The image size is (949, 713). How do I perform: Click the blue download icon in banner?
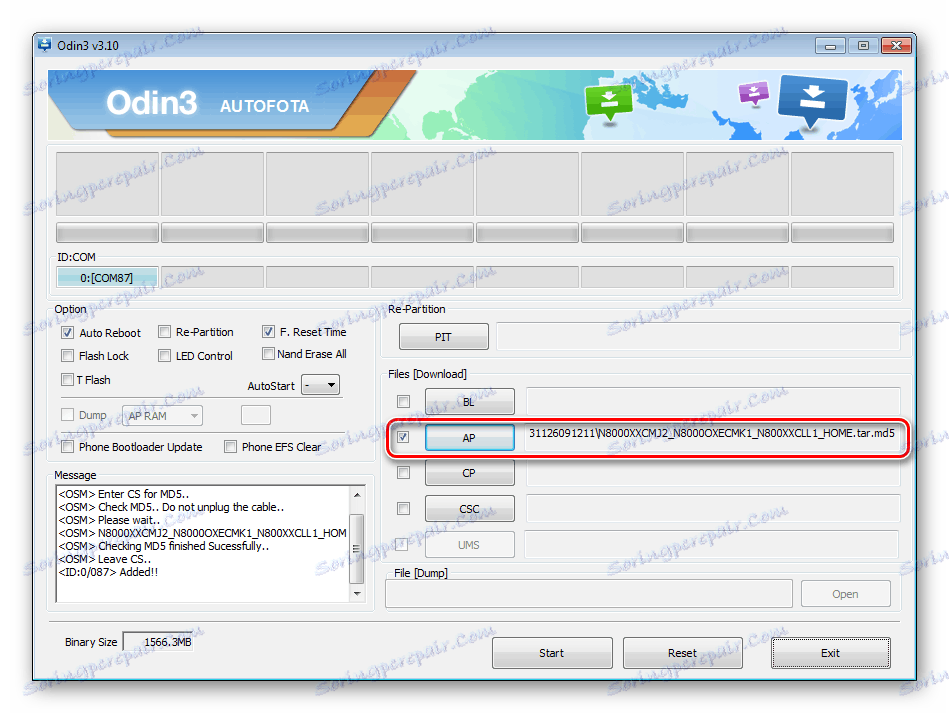pyautogui.click(x=812, y=100)
